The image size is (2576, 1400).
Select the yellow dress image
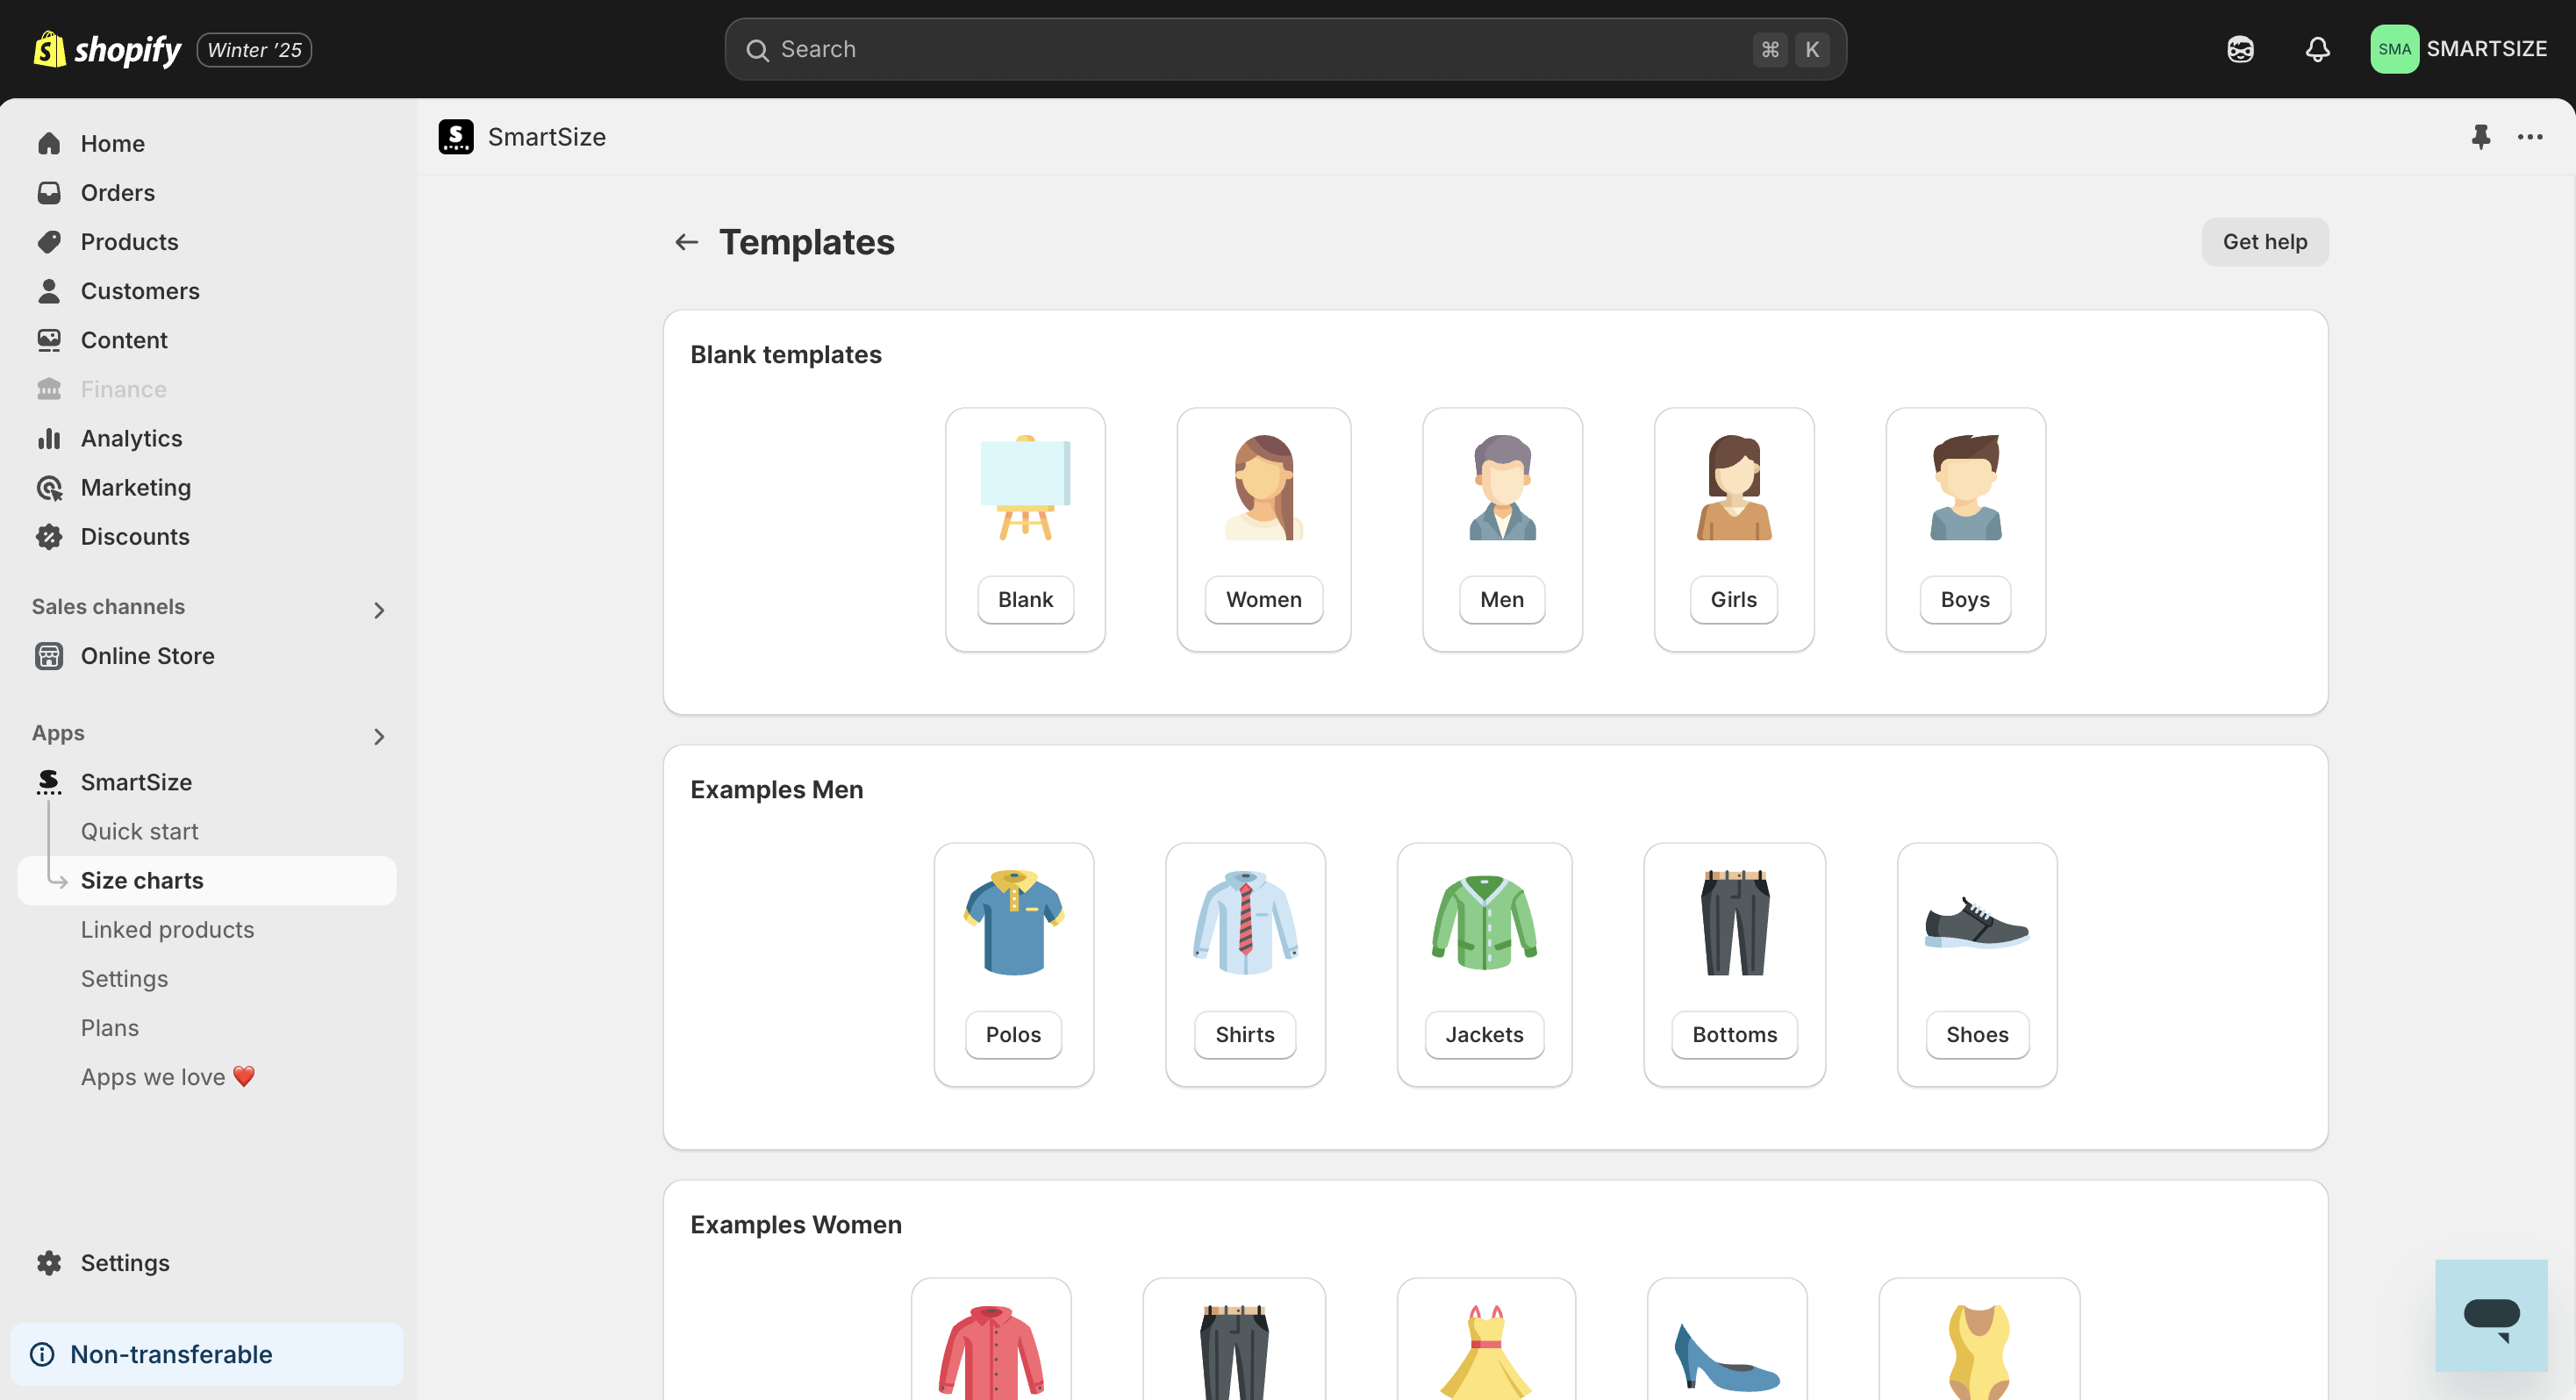pos(1485,1352)
